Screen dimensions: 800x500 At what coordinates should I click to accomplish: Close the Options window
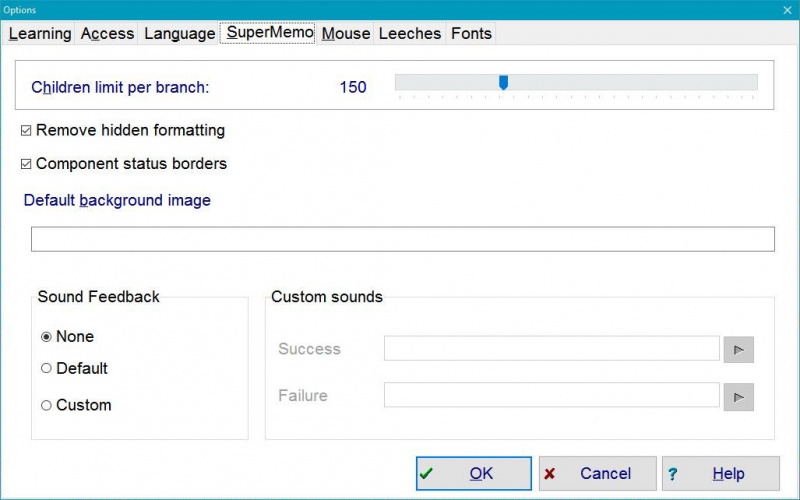click(787, 9)
